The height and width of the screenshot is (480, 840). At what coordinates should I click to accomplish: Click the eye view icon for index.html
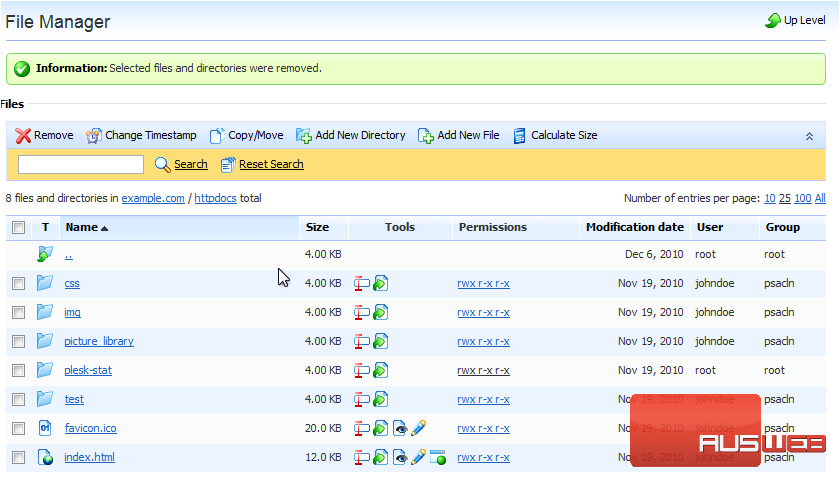pos(400,457)
